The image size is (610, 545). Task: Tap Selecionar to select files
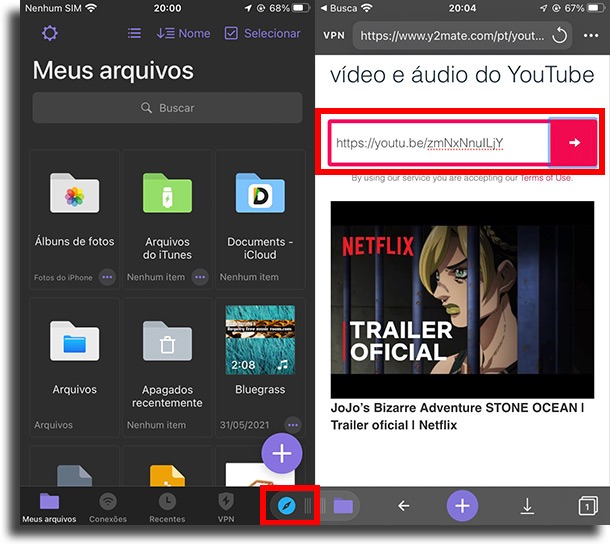[263, 33]
